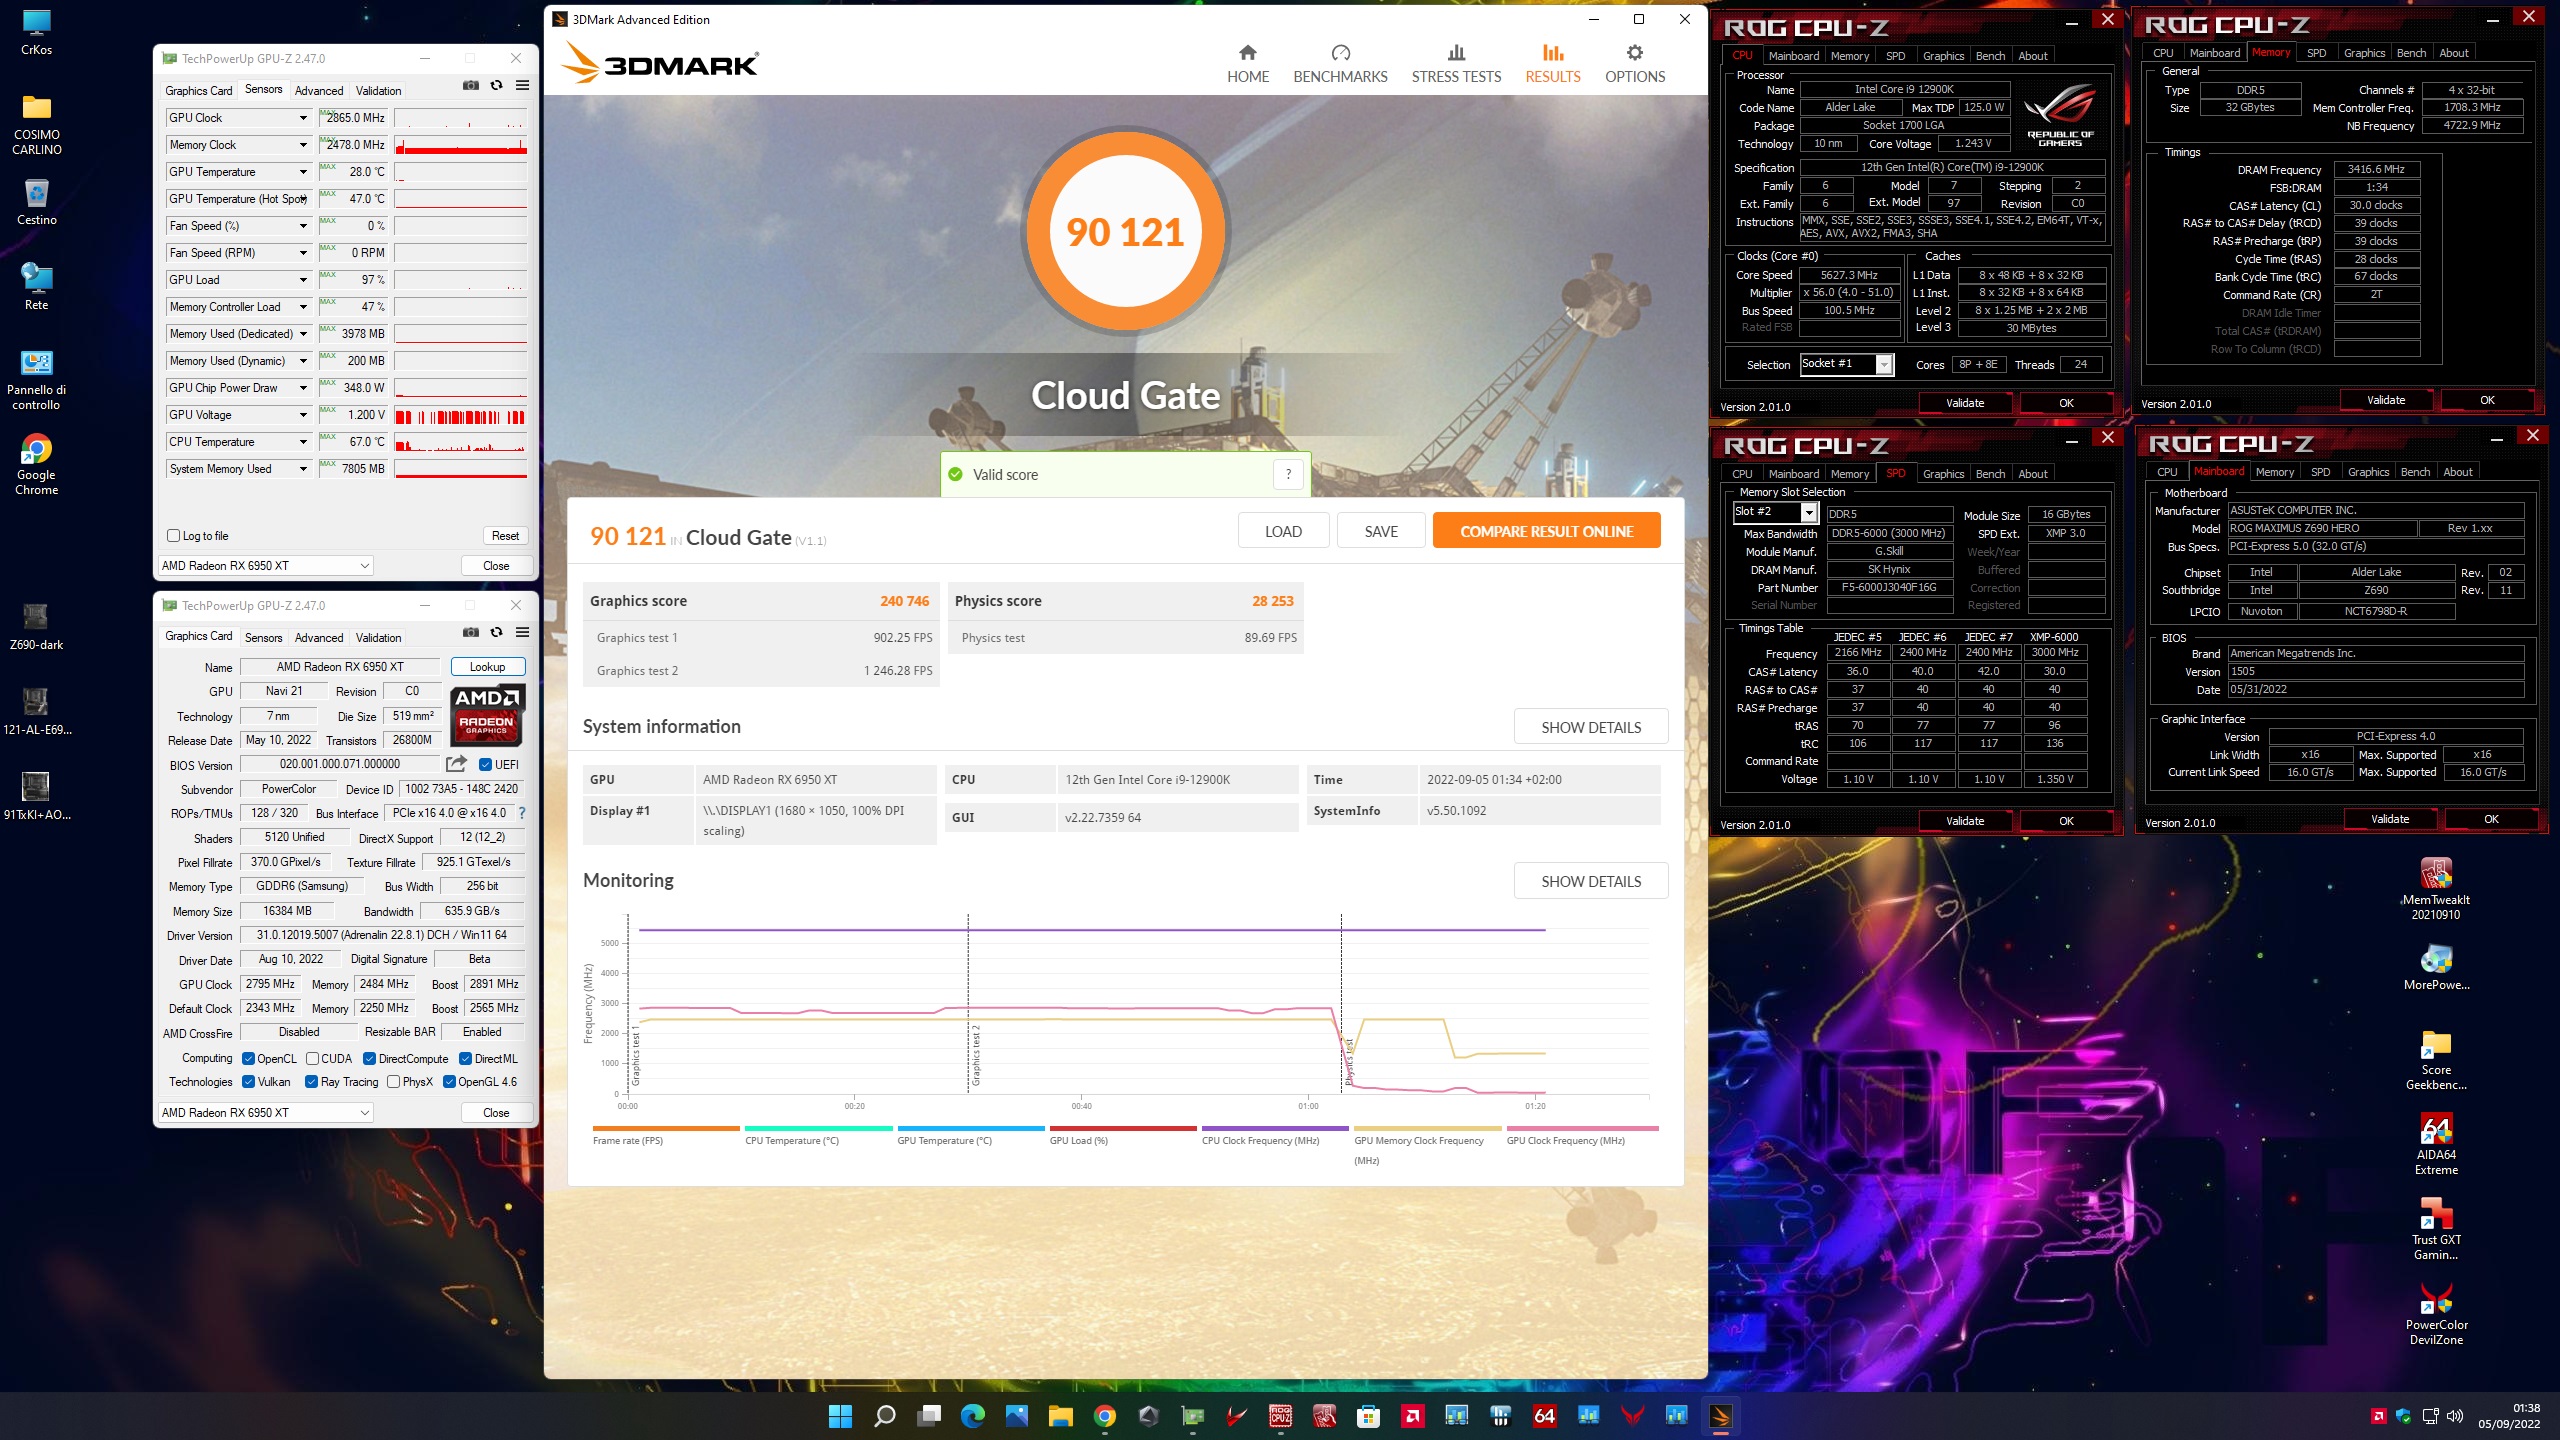Toggle Log to file checkbox in GPU-Z

point(173,535)
